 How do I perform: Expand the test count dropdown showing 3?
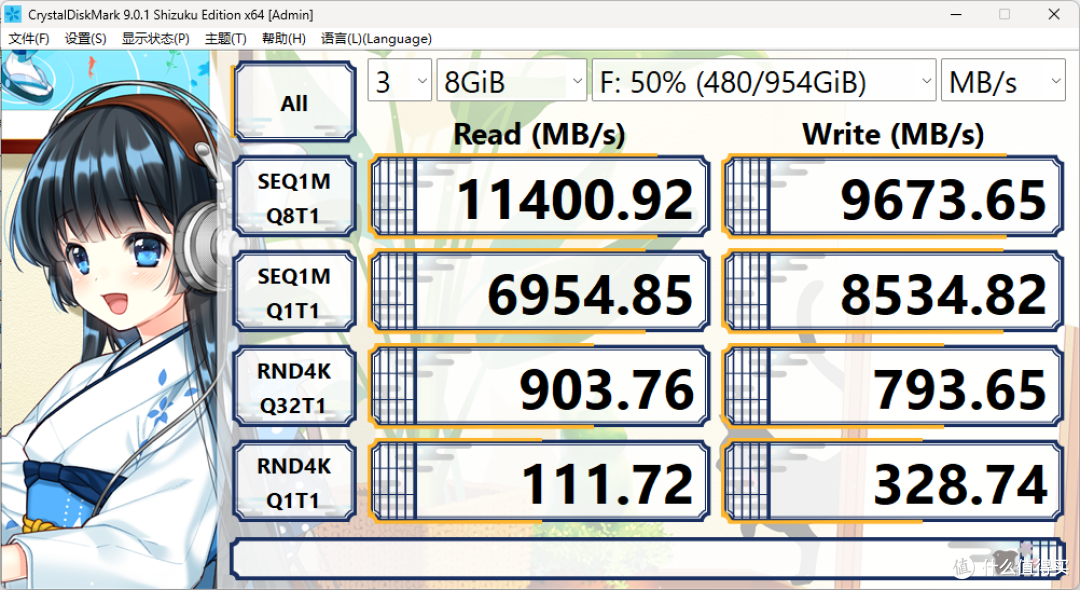tap(399, 81)
